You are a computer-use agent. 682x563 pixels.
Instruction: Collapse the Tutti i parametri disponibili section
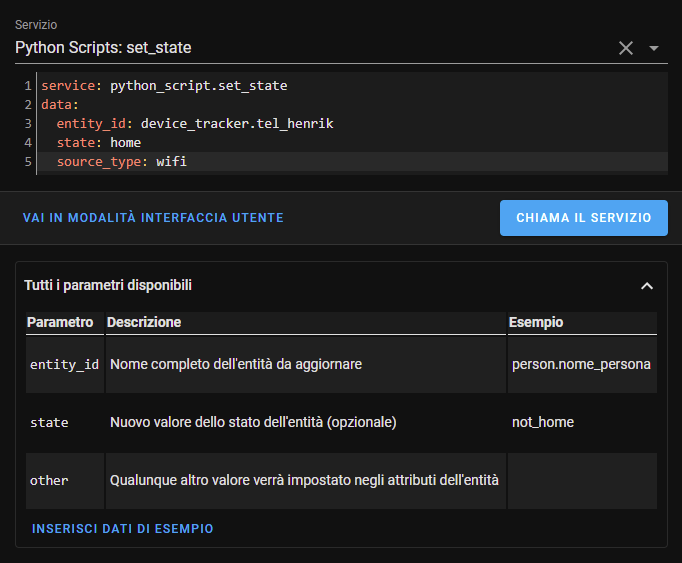pyautogui.click(x=647, y=286)
